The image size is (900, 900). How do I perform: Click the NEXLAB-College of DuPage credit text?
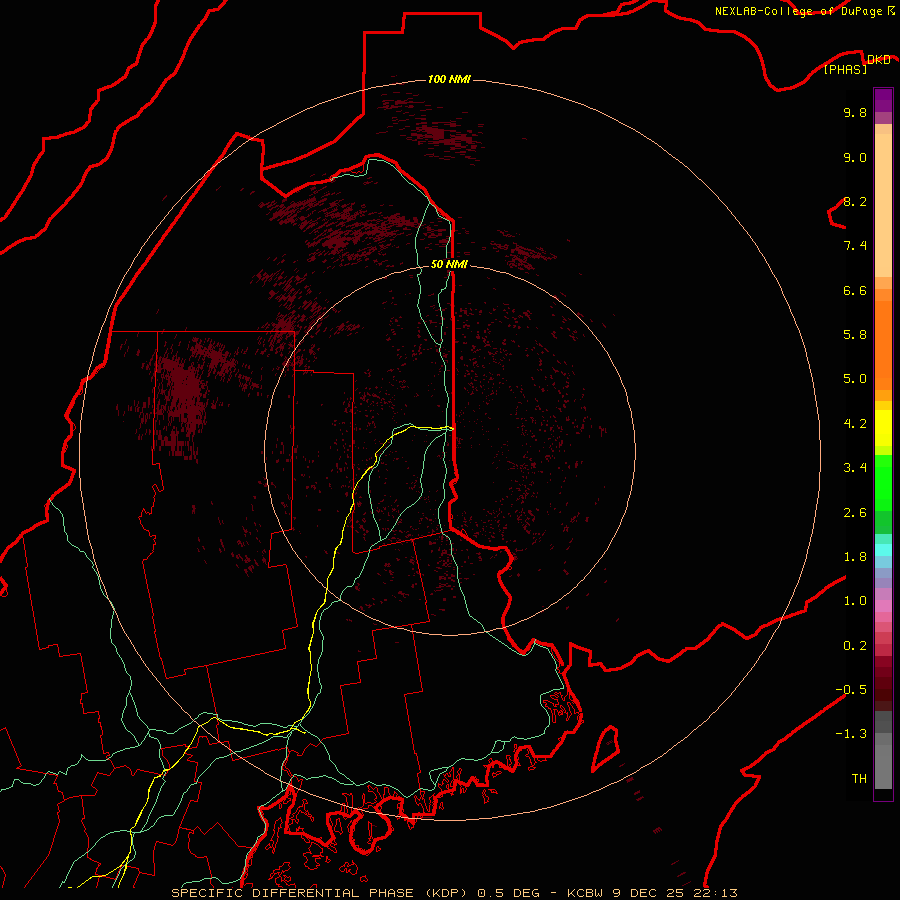tap(798, 11)
